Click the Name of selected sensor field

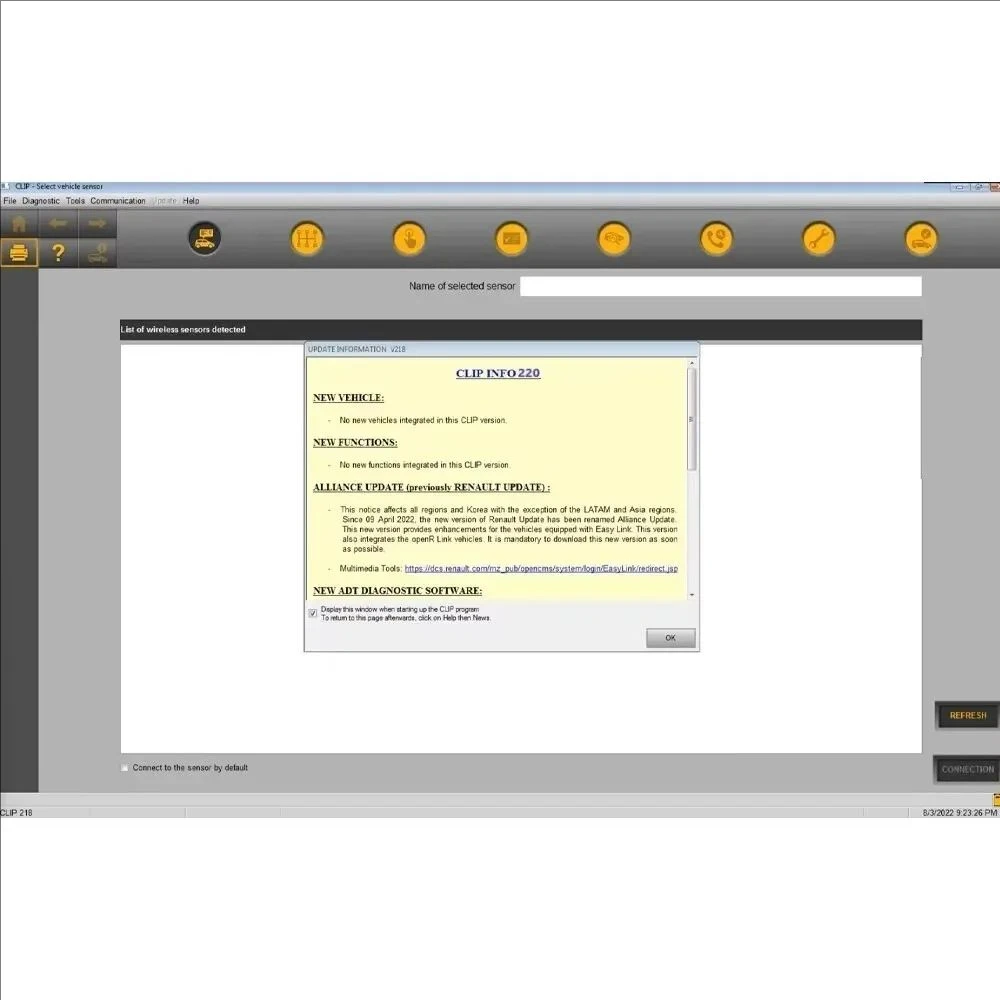coord(720,287)
